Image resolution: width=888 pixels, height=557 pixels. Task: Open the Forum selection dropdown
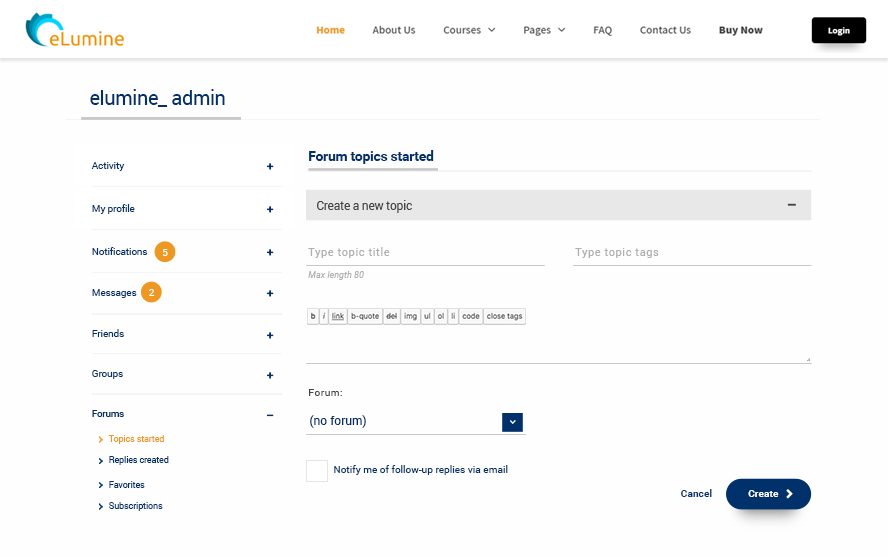click(x=513, y=422)
